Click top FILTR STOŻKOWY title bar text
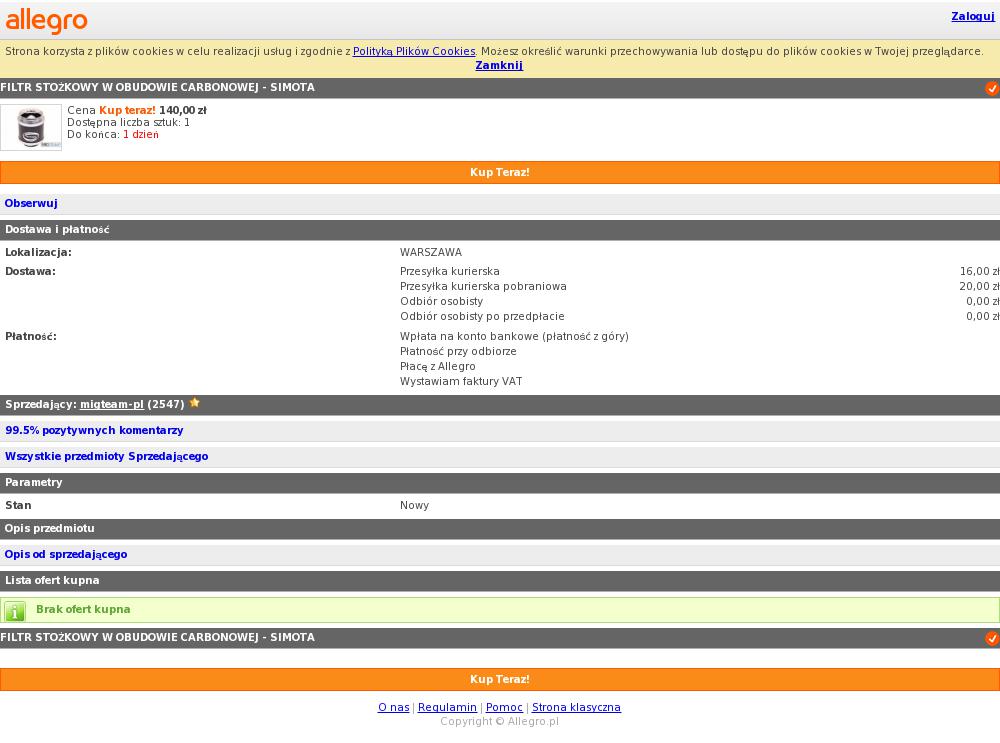 click(x=158, y=87)
